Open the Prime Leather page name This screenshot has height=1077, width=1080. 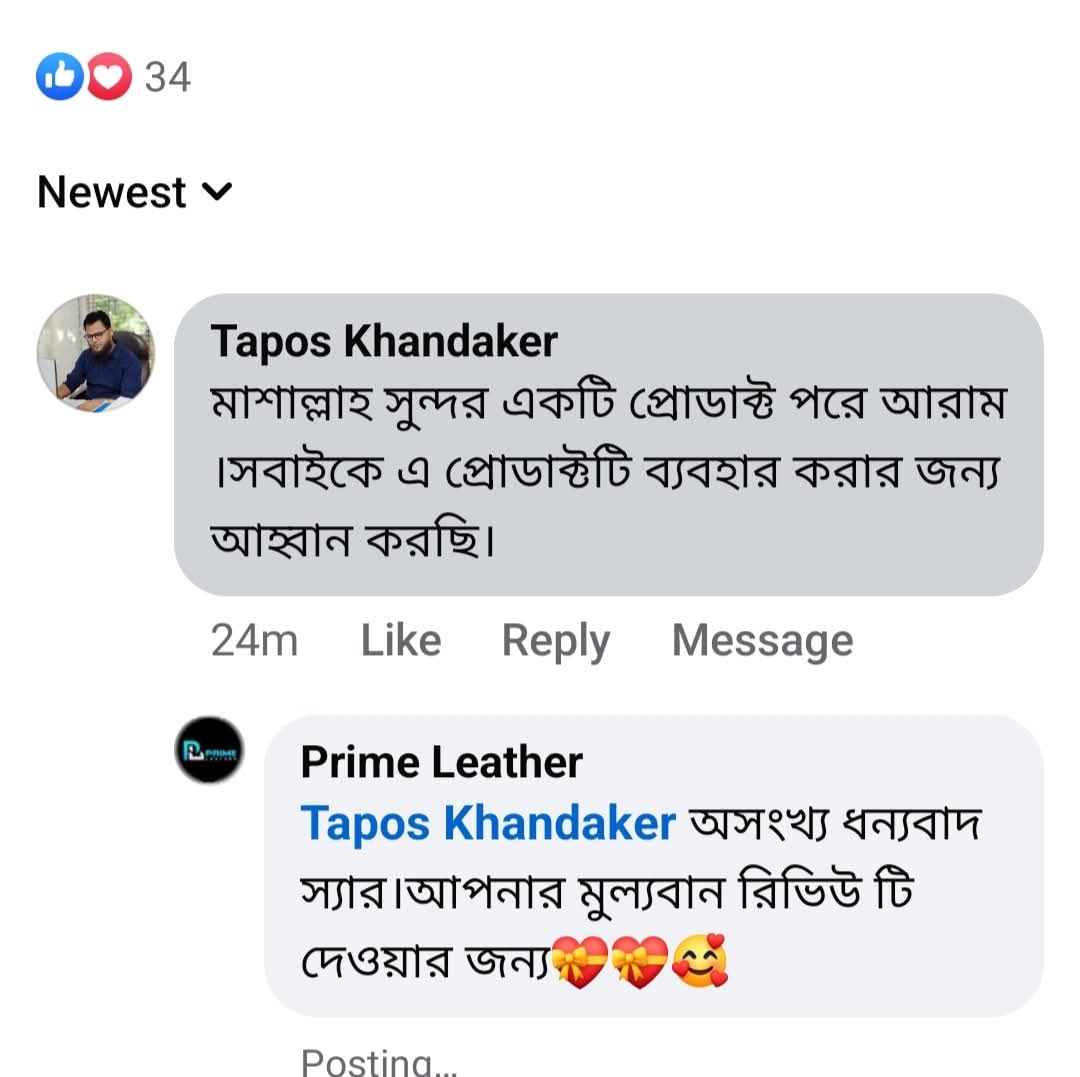441,763
